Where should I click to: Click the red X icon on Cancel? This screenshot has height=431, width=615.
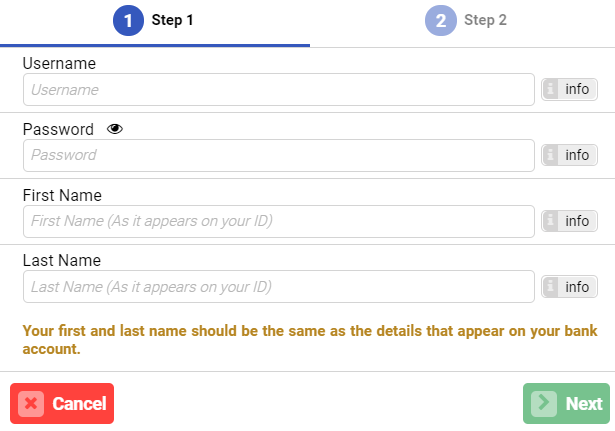point(31,404)
